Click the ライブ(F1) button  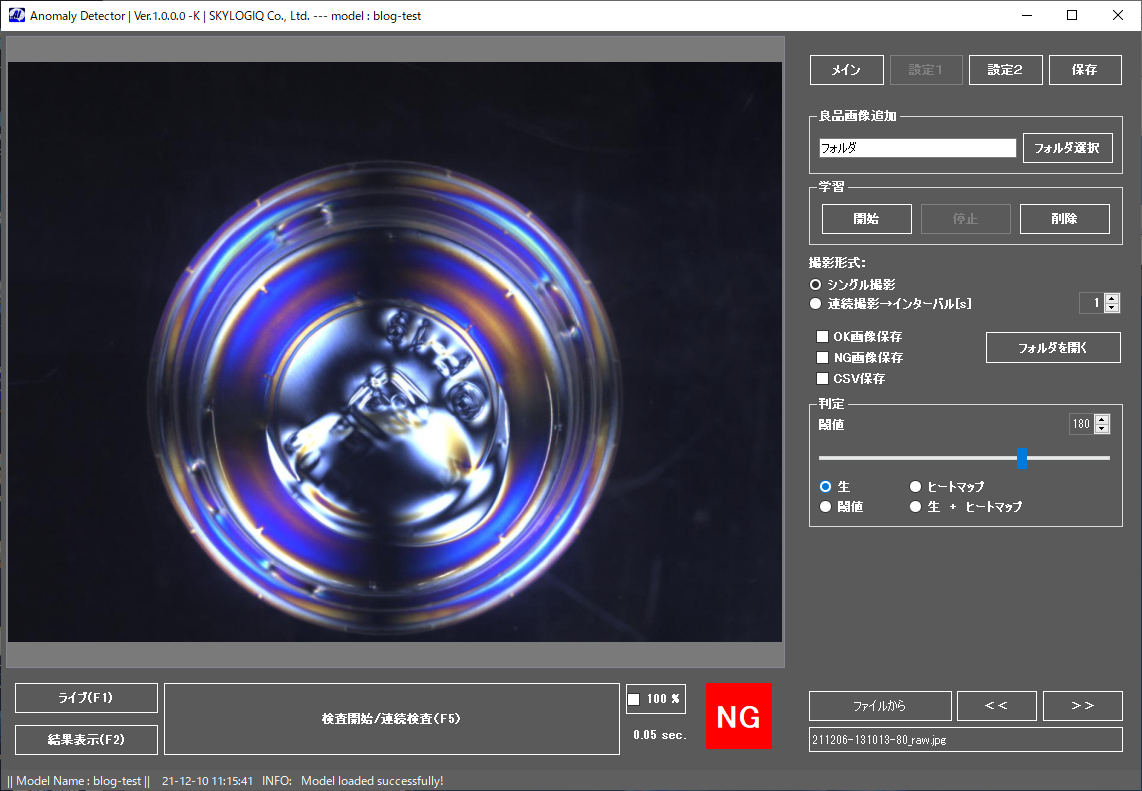86,698
